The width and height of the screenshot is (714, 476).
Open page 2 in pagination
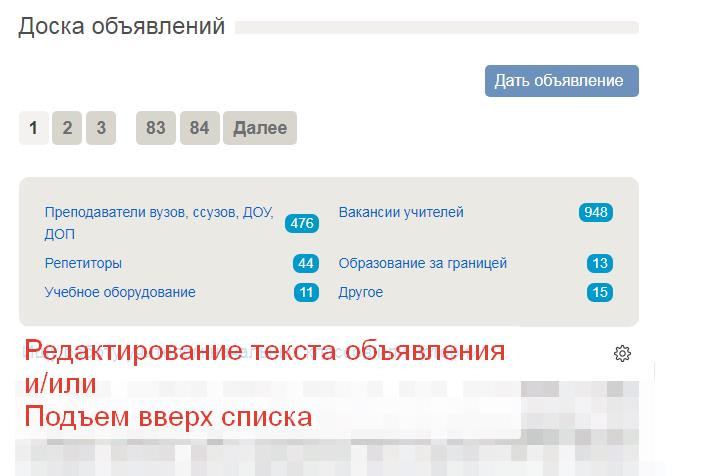tap(67, 128)
